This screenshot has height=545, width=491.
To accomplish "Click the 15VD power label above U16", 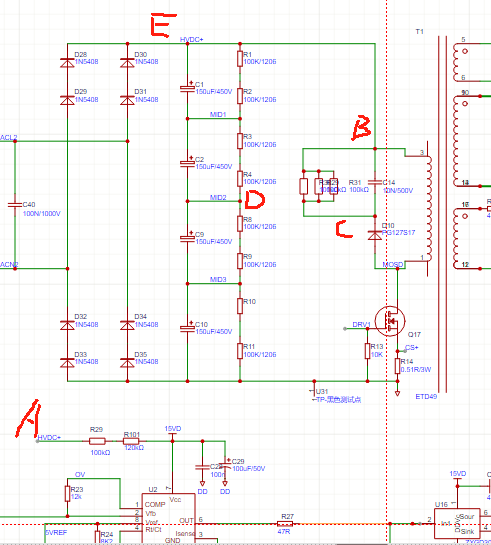I will pos(458,474).
